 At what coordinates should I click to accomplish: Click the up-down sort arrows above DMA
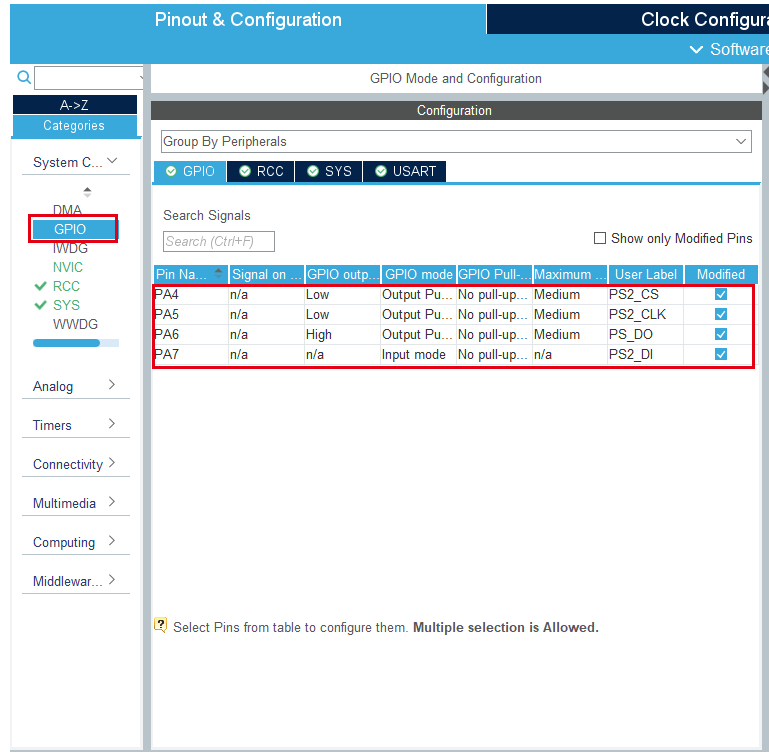tap(87, 192)
